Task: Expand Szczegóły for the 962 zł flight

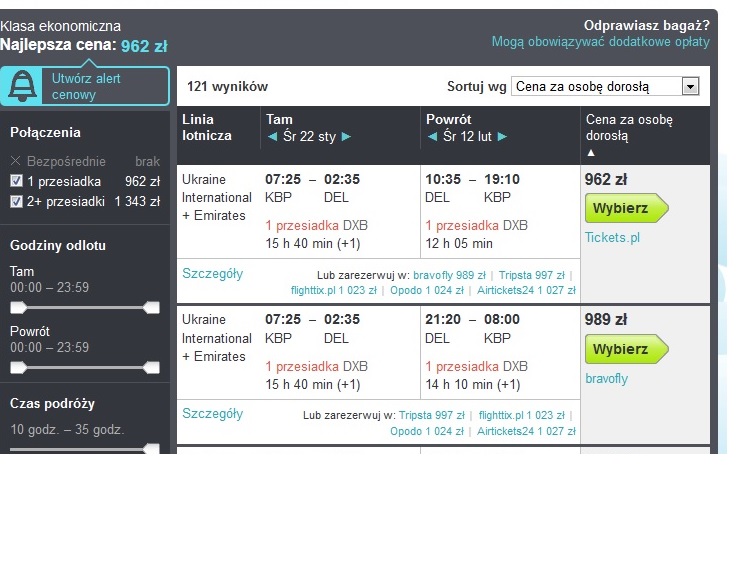Action: pos(213,274)
